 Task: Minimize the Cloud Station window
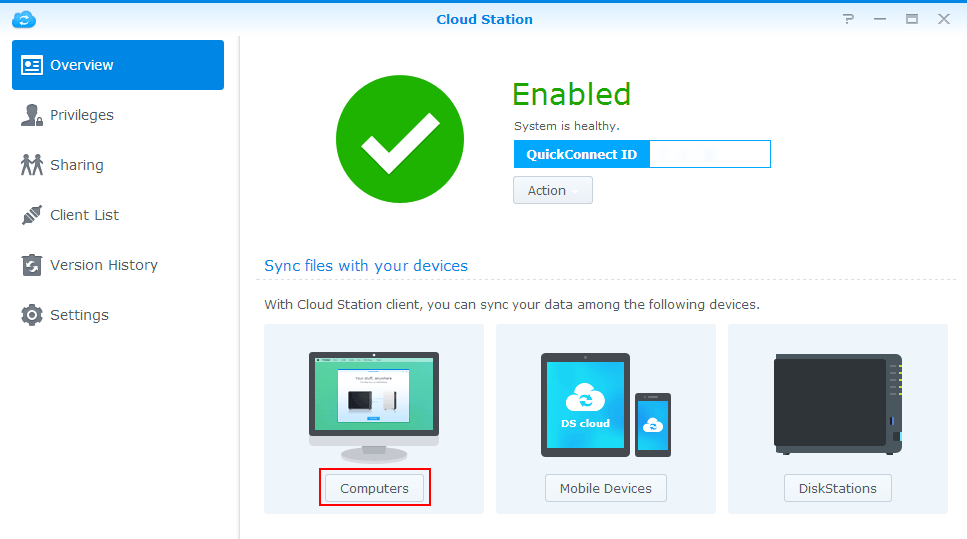coord(880,19)
